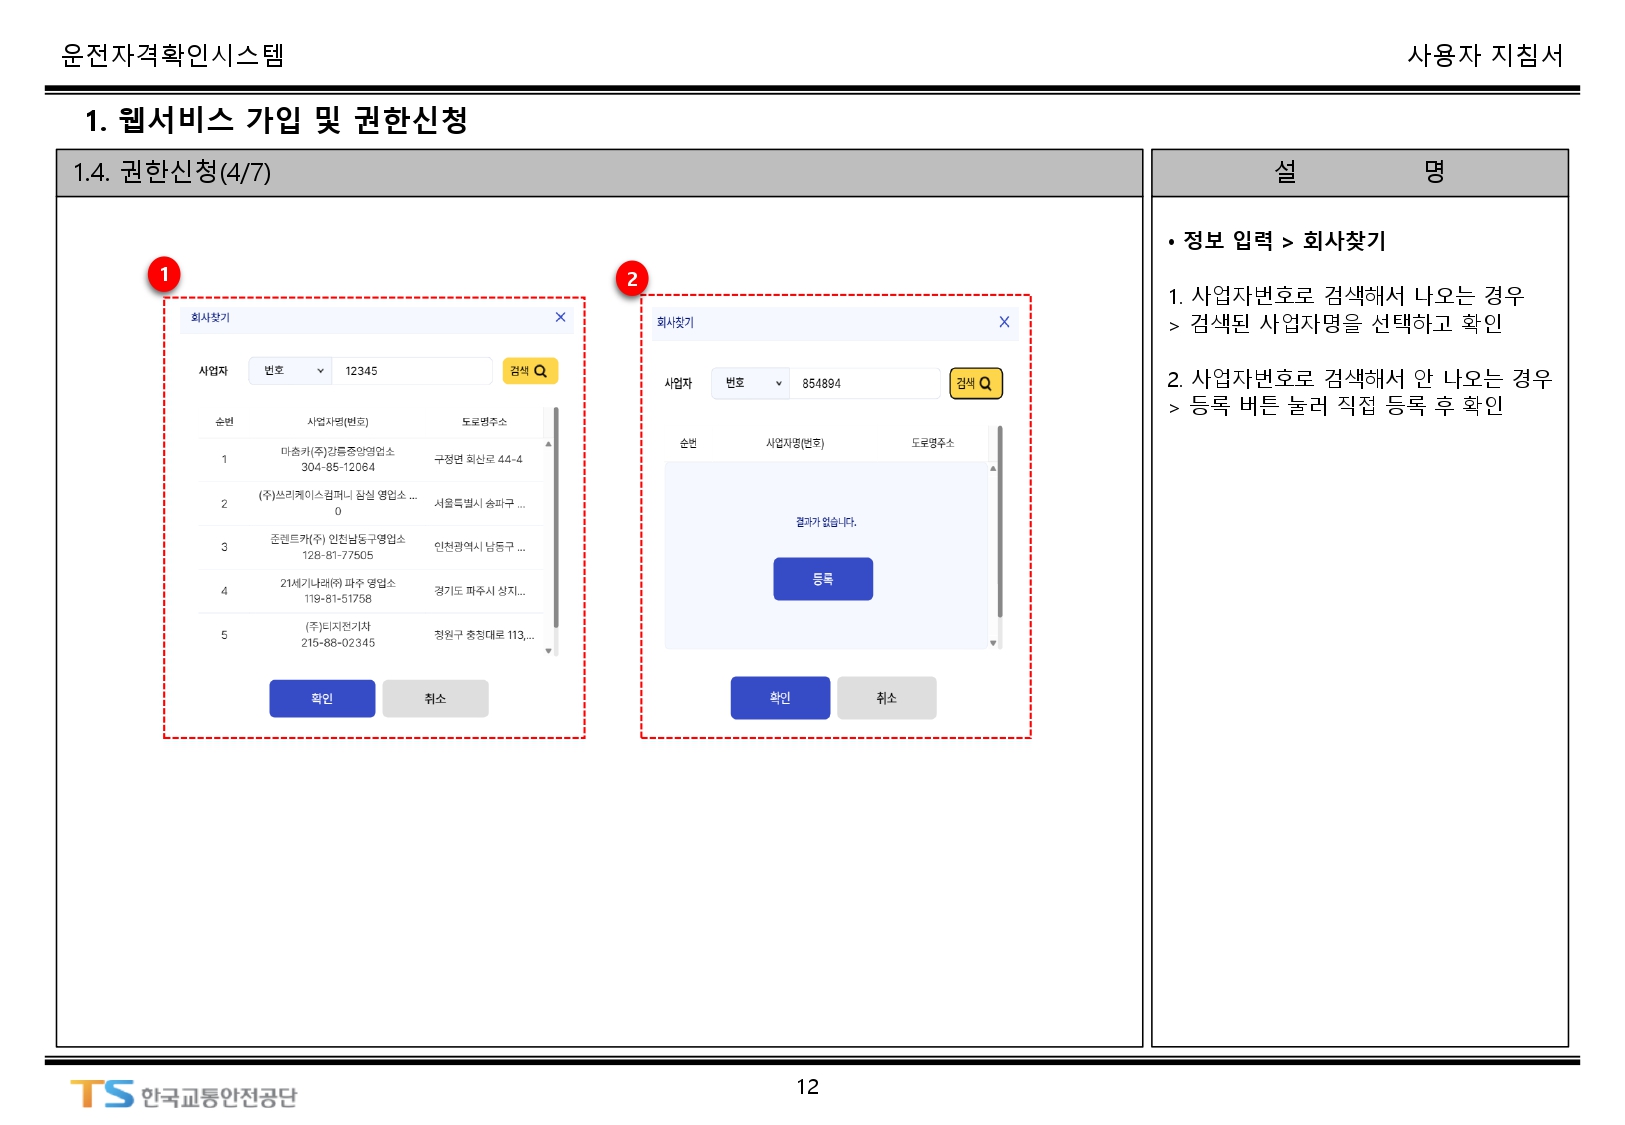The width and height of the screenshot is (1625, 1125).
Task: Click scroll-down arrow in the company results list
Action: coord(548,651)
